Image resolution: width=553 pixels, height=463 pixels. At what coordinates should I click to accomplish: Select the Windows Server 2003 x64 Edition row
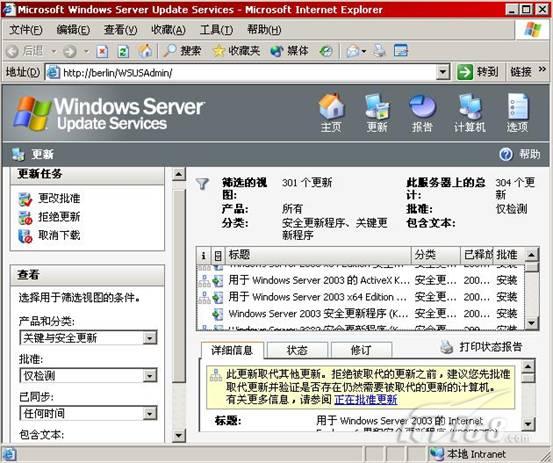pos(360,297)
